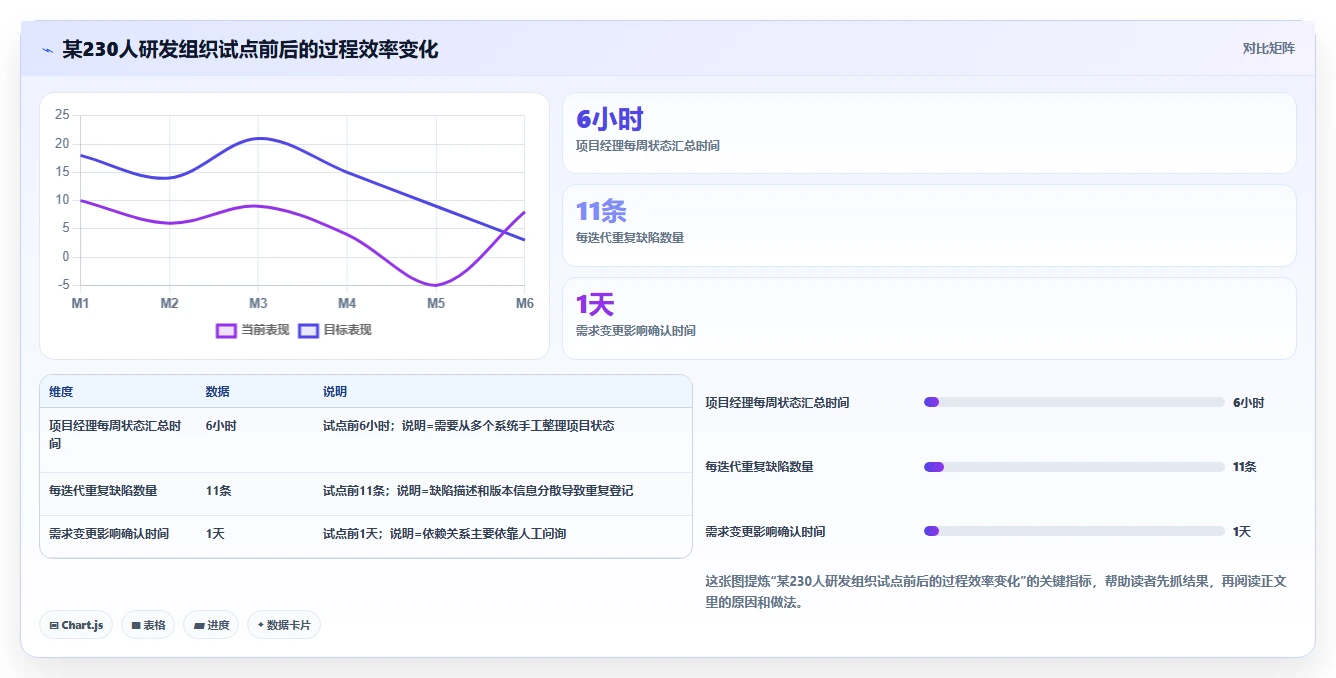Select the 11条 metric card value

601,211
